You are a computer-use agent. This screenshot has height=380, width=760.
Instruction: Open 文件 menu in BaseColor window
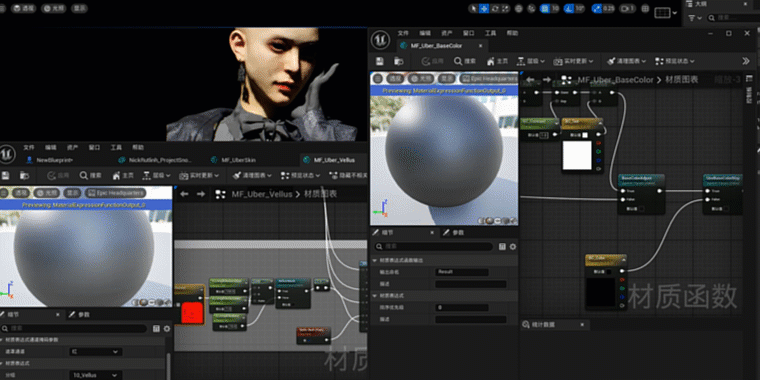[403, 33]
